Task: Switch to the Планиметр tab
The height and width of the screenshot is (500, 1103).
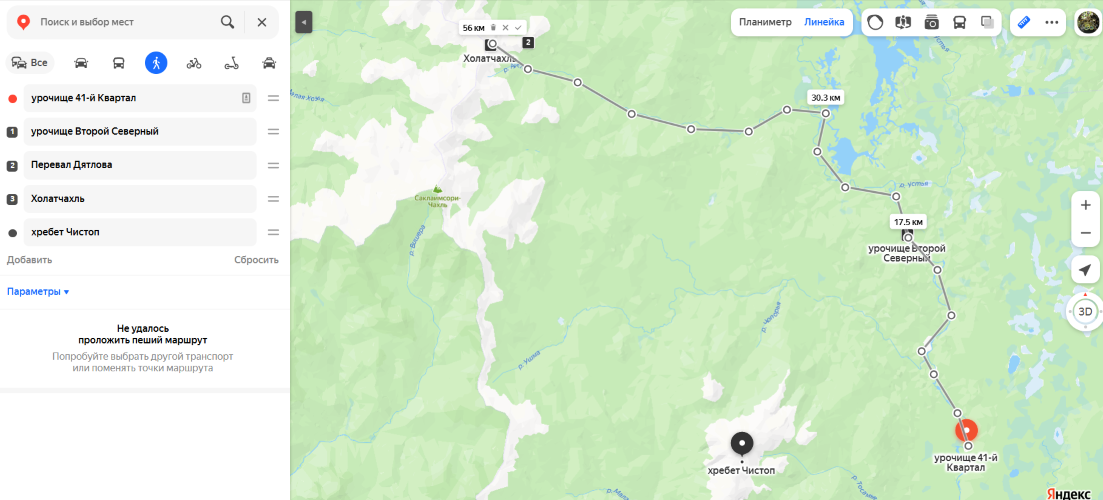Action: pyautogui.click(x=765, y=22)
